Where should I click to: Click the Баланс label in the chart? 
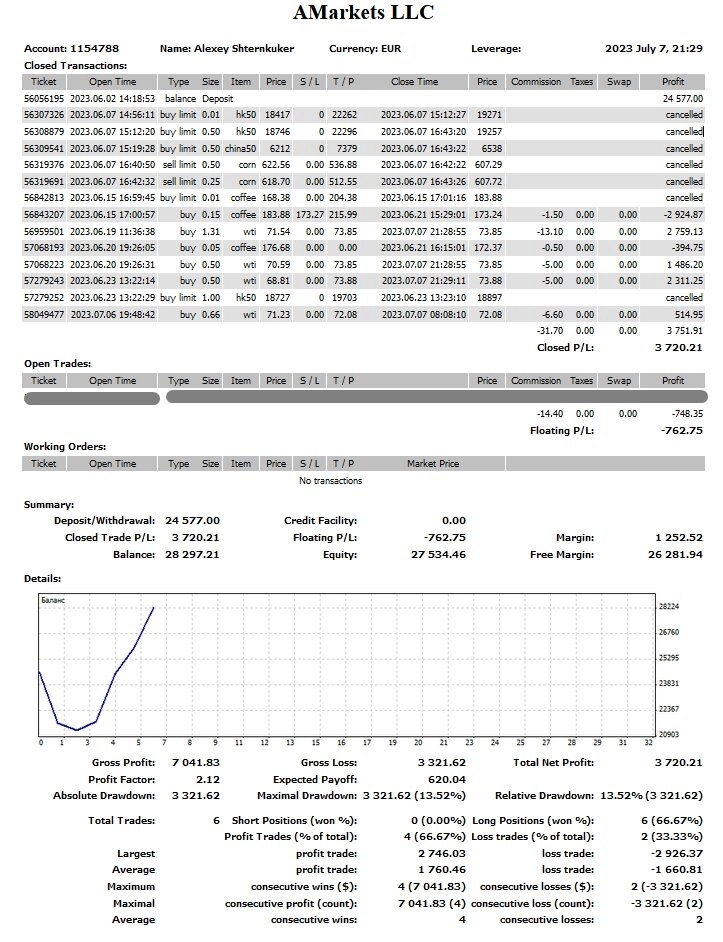pyautogui.click(x=52, y=597)
